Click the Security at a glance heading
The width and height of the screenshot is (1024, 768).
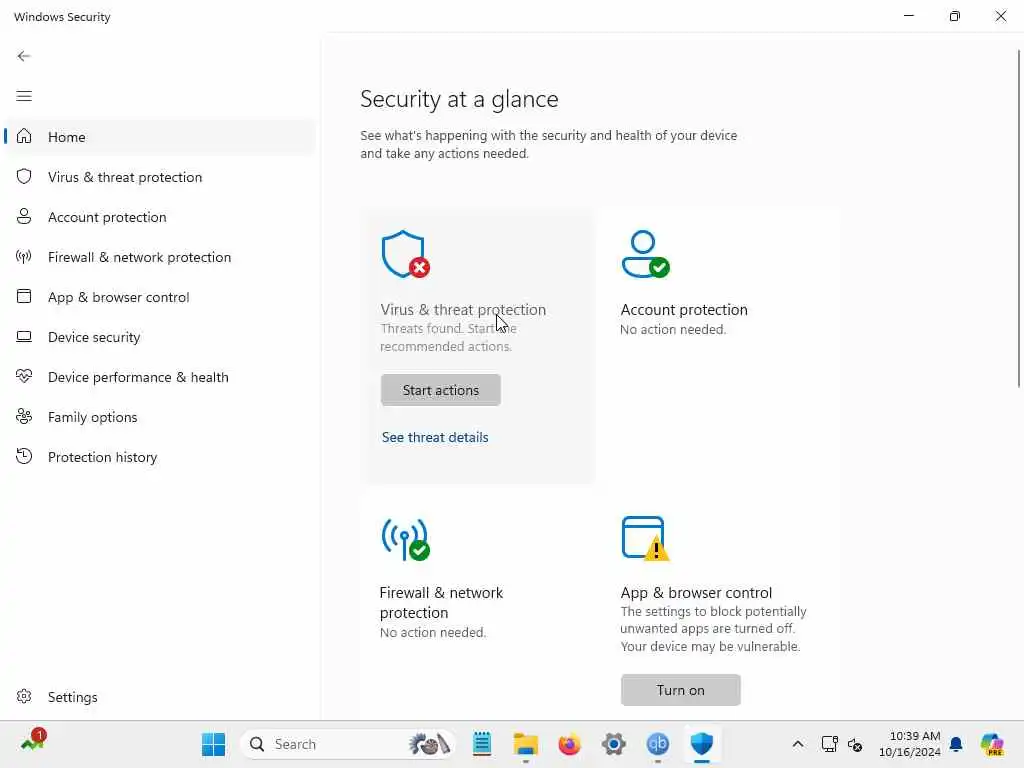[x=459, y=99]
